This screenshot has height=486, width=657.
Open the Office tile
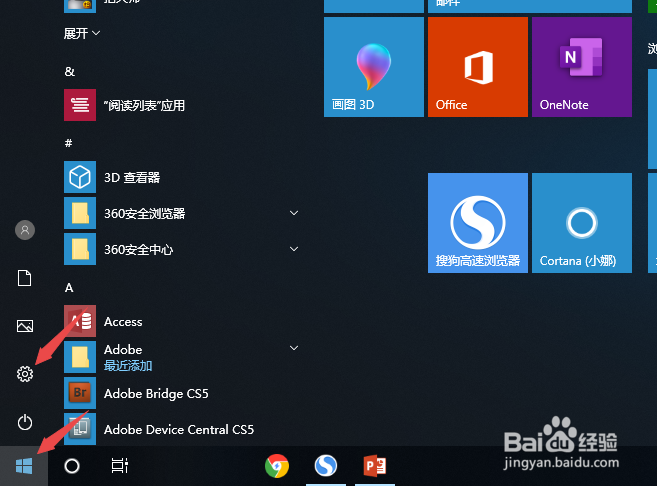pos(478,67)
